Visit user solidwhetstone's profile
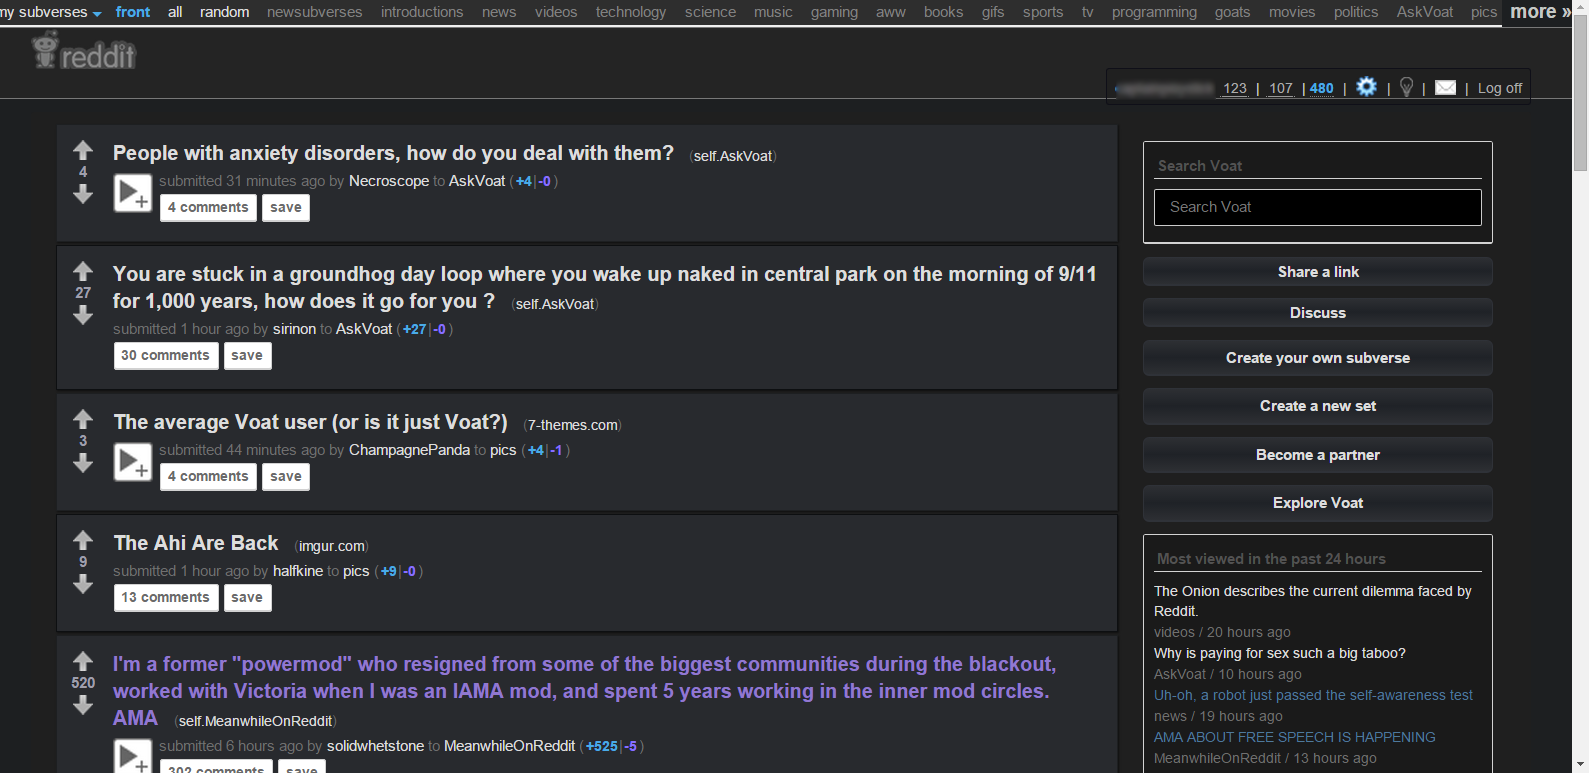This screenshot has width=1589, height=773. [376, 746]
